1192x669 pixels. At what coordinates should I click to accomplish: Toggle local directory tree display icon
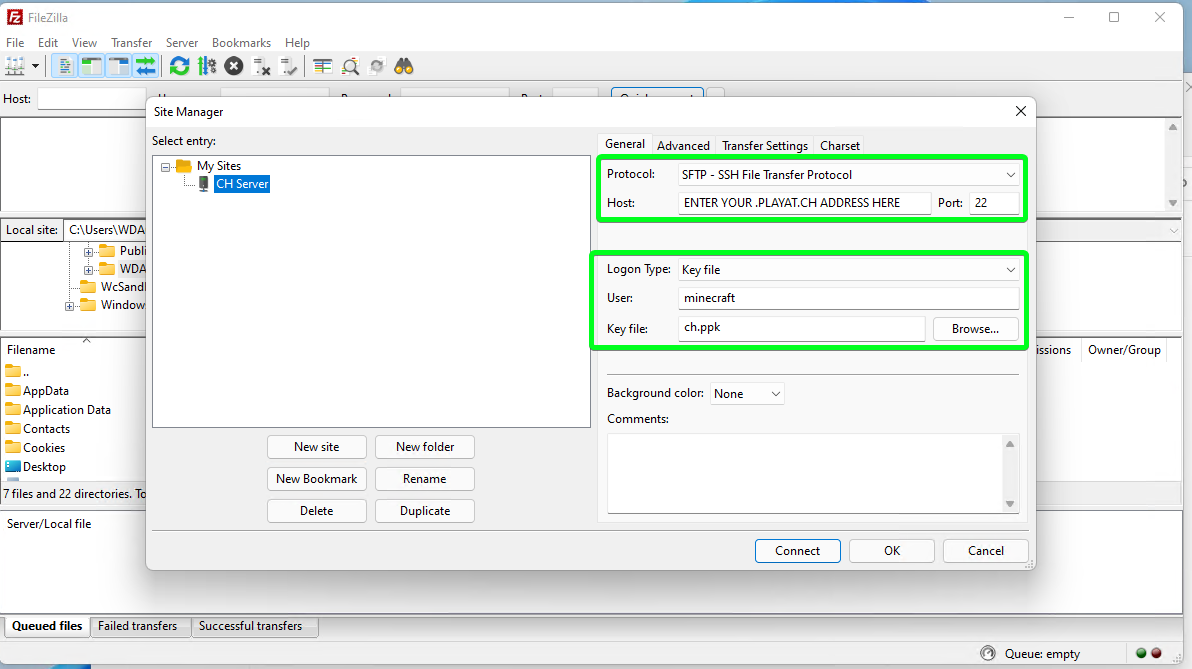point(91,67)
